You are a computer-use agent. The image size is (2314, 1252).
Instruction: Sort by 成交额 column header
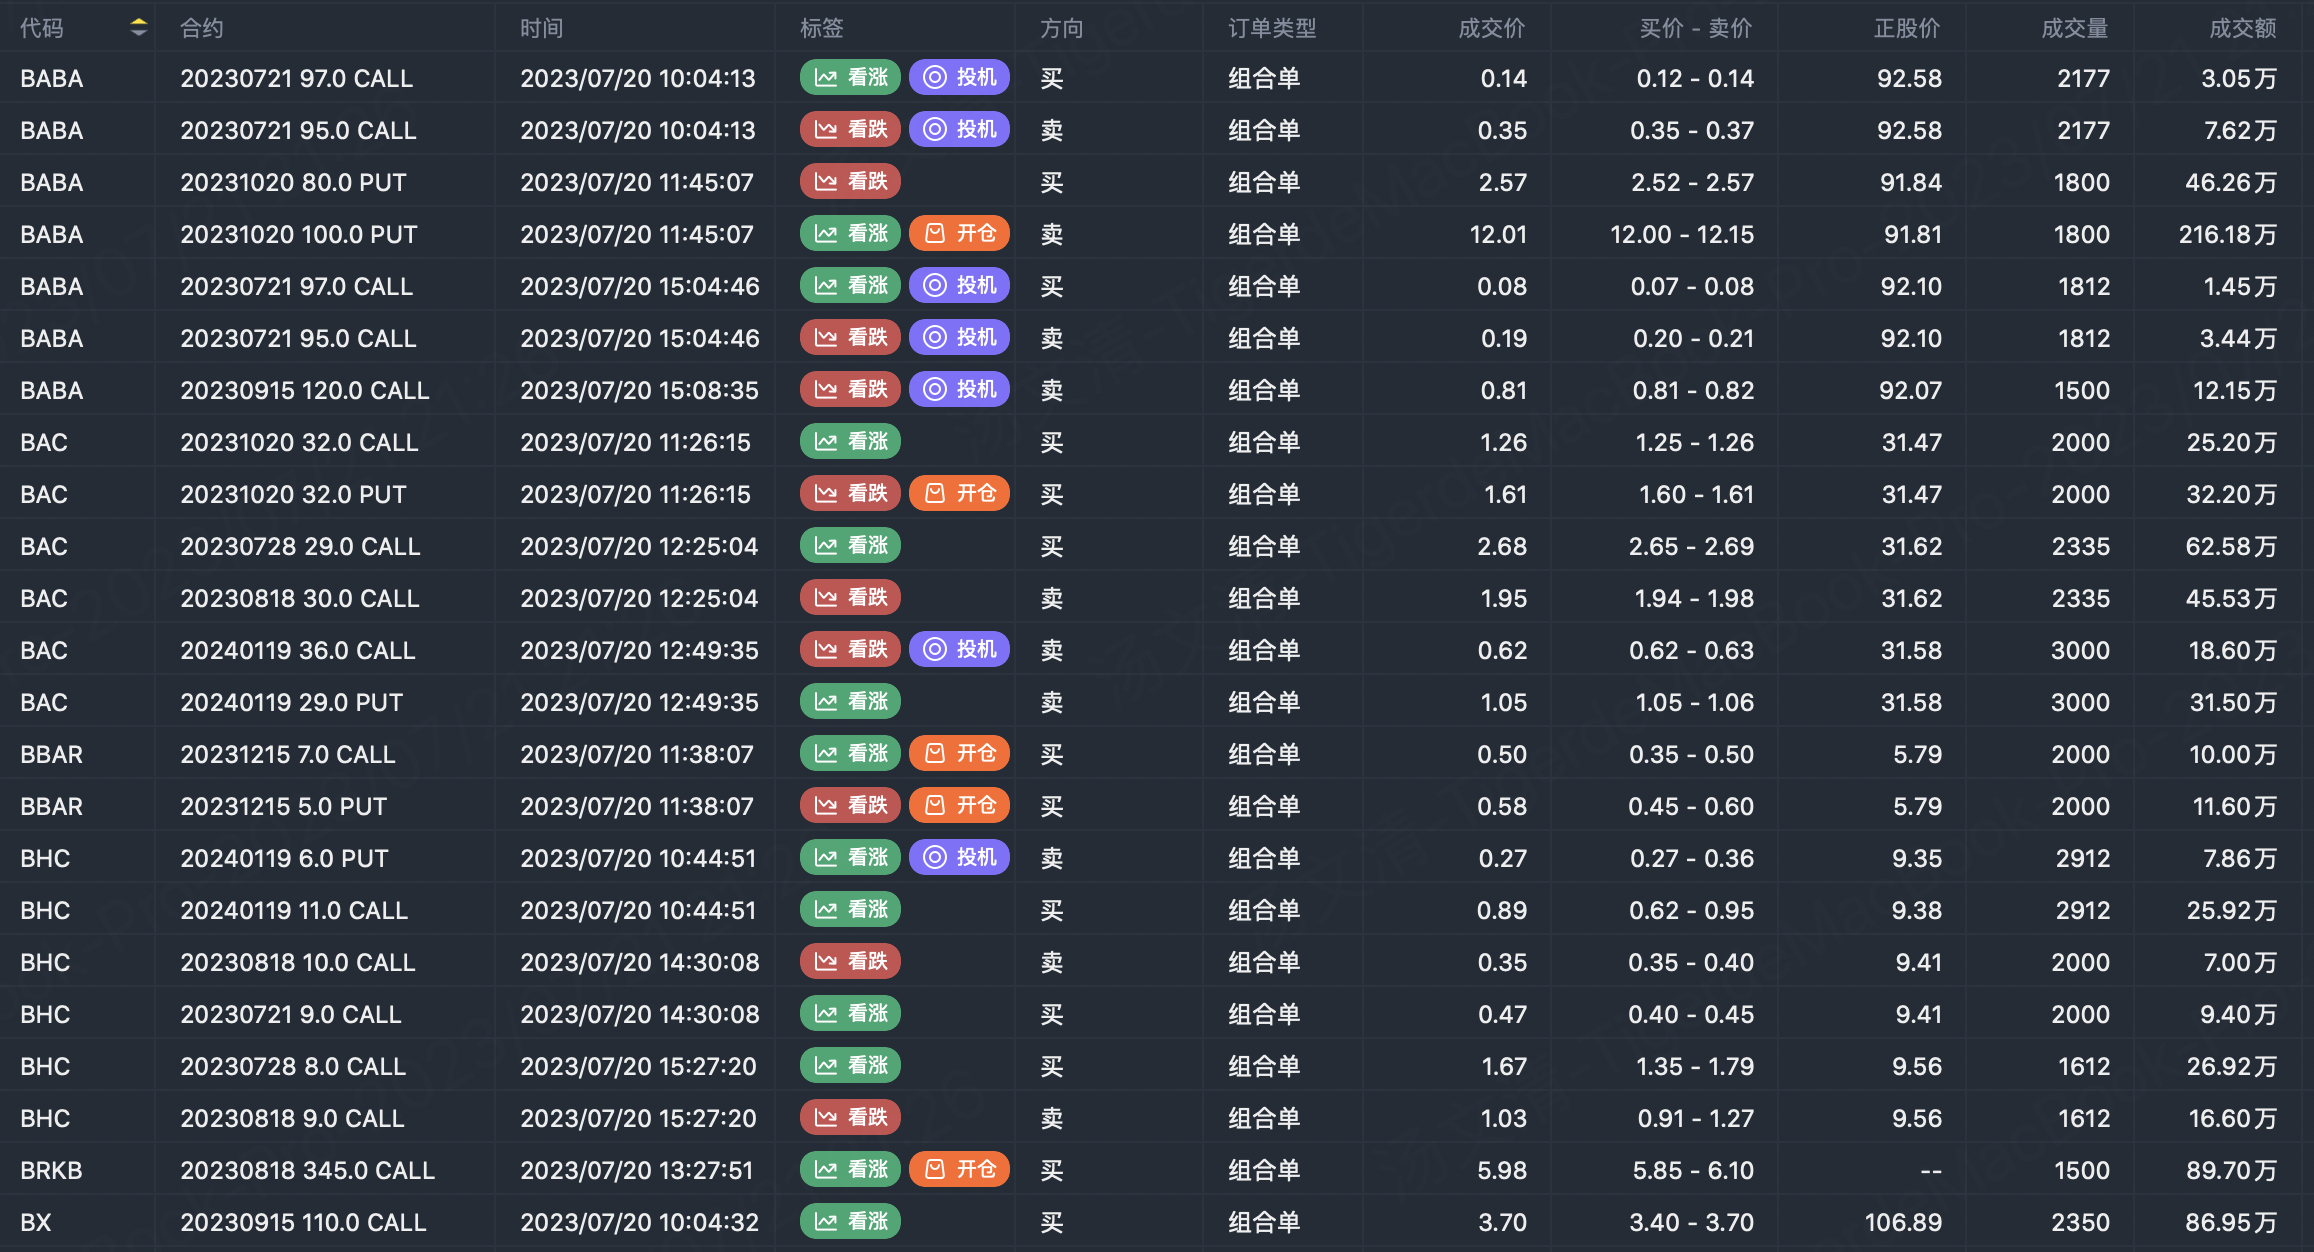click(x=2242, y=28)
